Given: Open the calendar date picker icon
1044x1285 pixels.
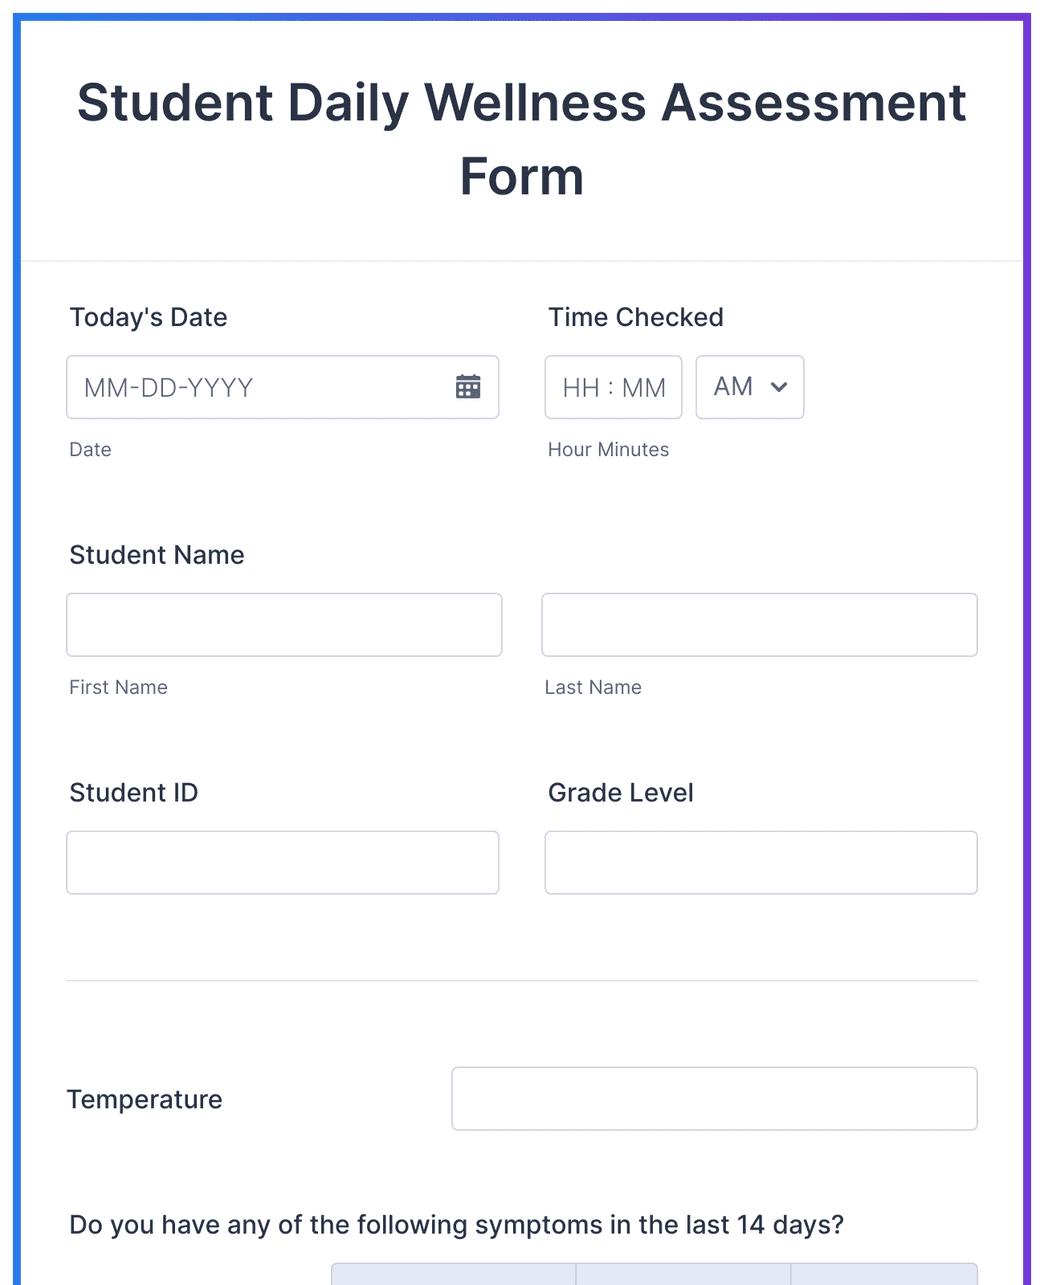Looking at the screenshot, I should click(x=468, y=387).
